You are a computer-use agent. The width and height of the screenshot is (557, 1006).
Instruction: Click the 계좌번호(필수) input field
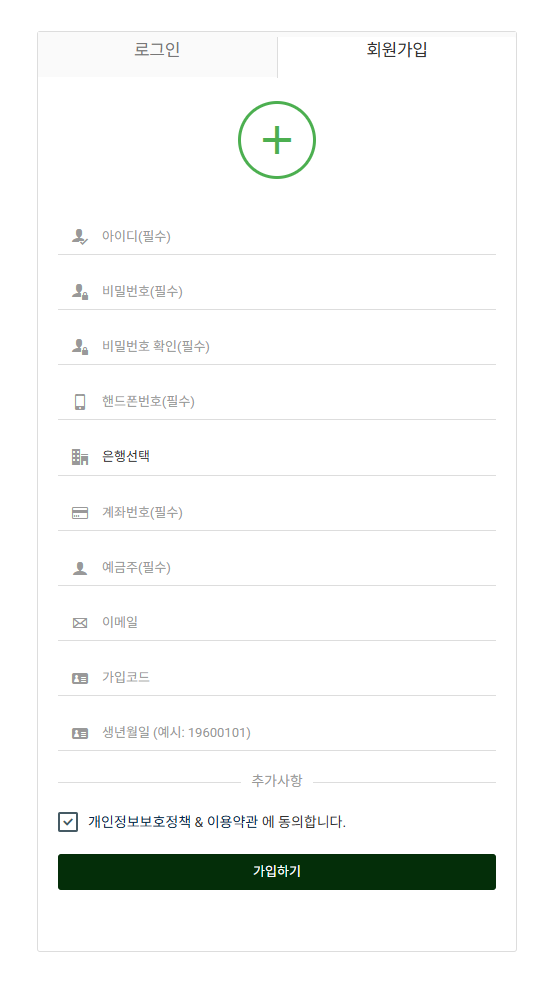pyautogui.click(x=277, y=513)
